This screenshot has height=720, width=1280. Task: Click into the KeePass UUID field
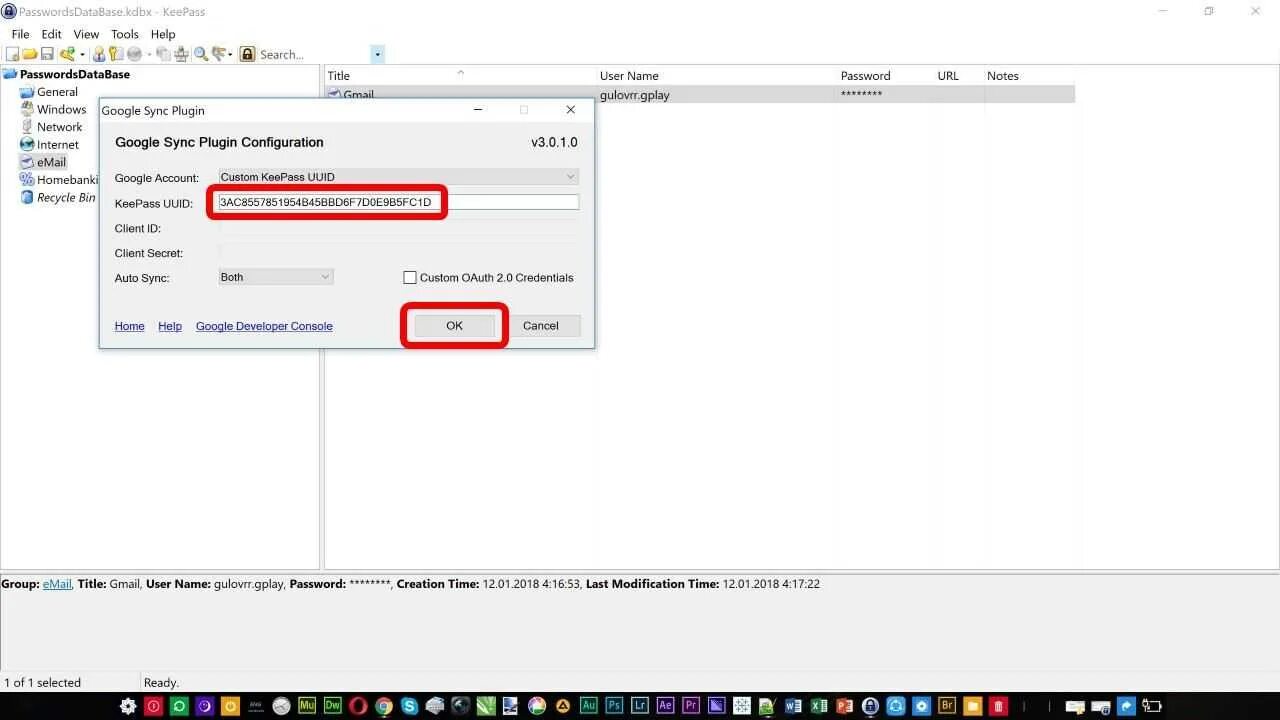click(398, 202)
